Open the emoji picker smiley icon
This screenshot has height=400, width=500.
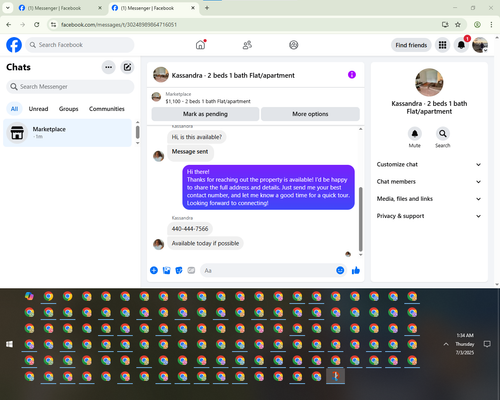(x=340, y=270)
